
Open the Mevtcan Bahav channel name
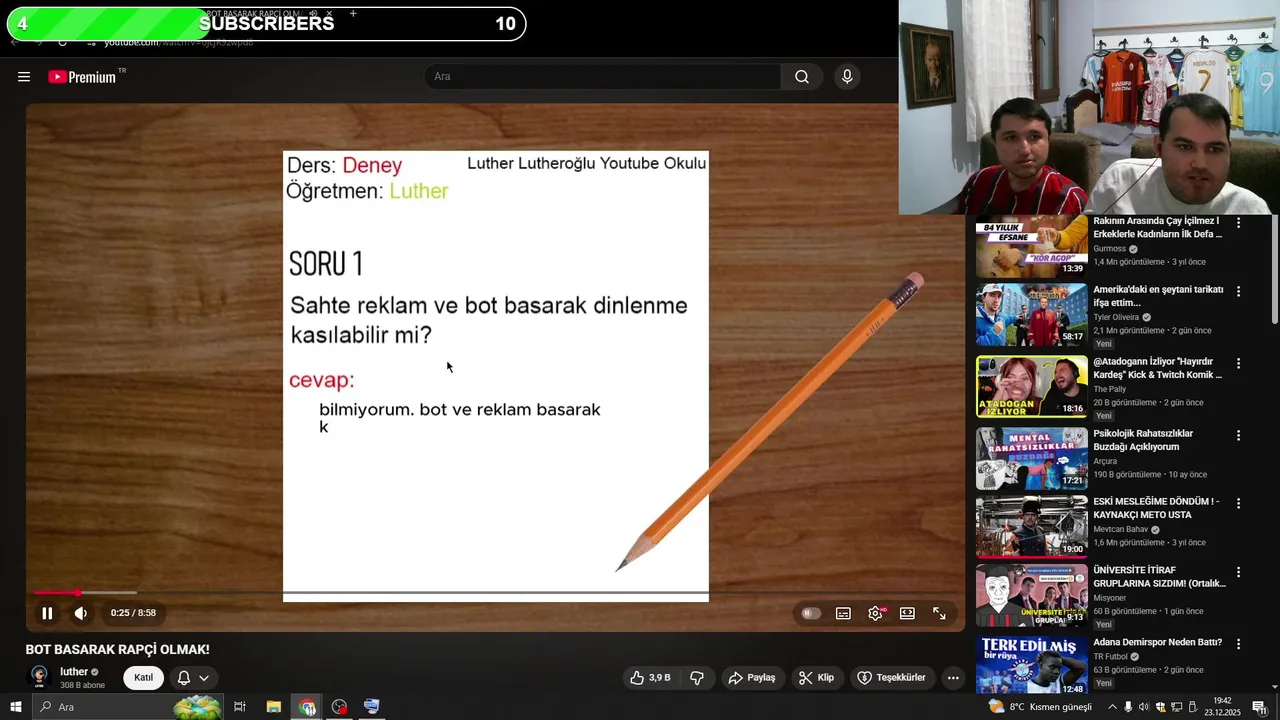[1121, 529]
